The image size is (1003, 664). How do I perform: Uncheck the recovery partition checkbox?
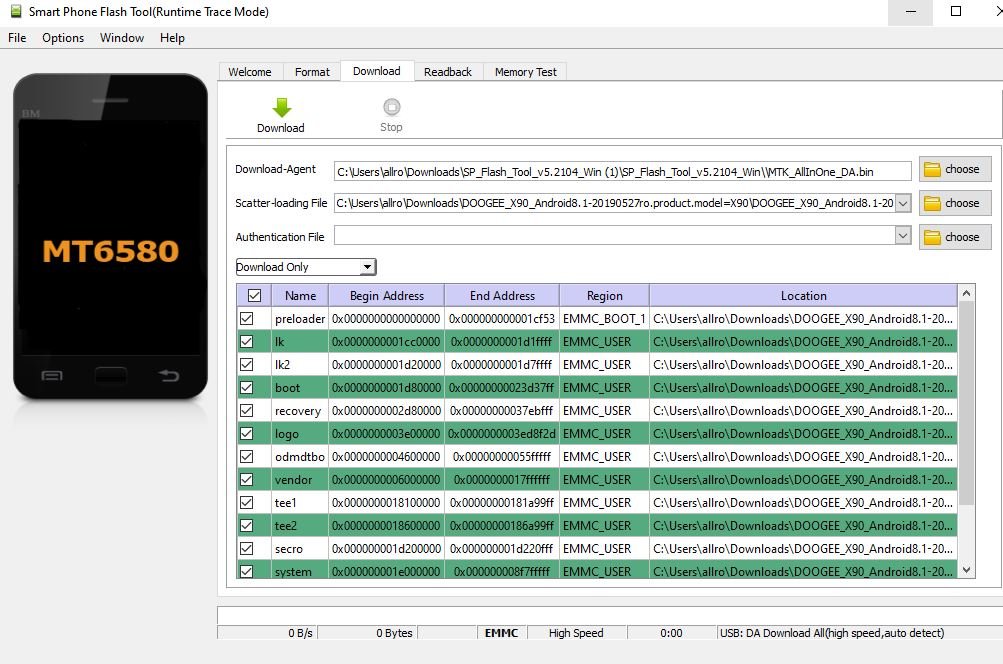coord(247,411)
